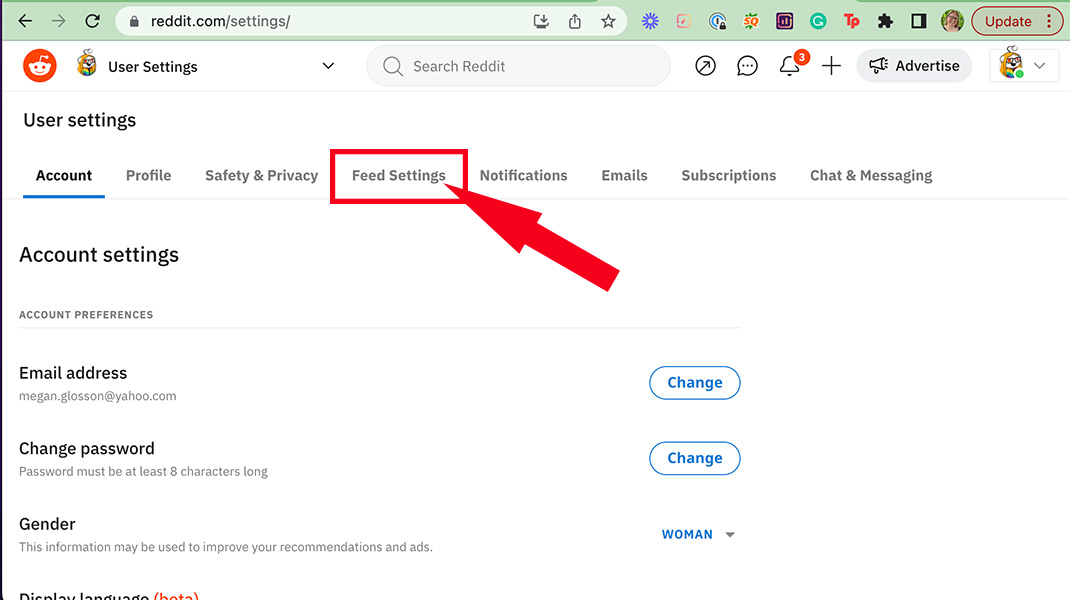The image size is (1070, 600).
Task: Open the chat messages icon
Action: (x=747, y=65)
